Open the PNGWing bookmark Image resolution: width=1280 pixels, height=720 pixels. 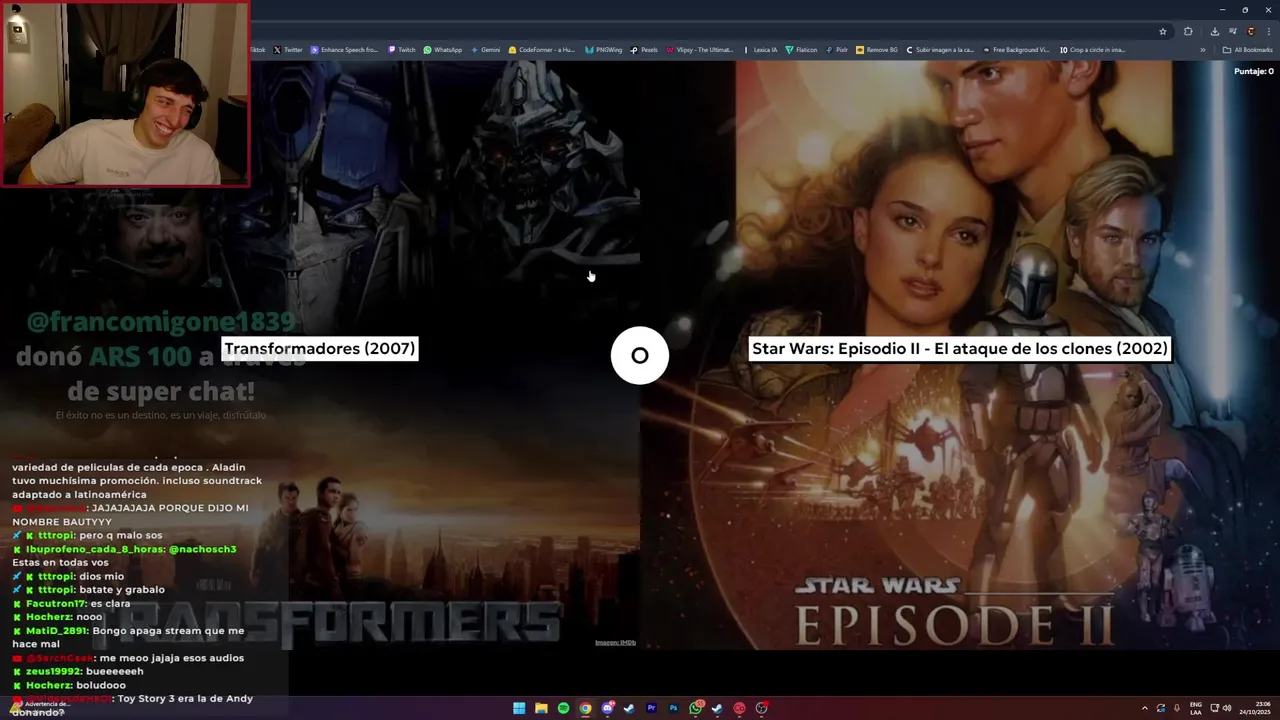click(604, 49)
